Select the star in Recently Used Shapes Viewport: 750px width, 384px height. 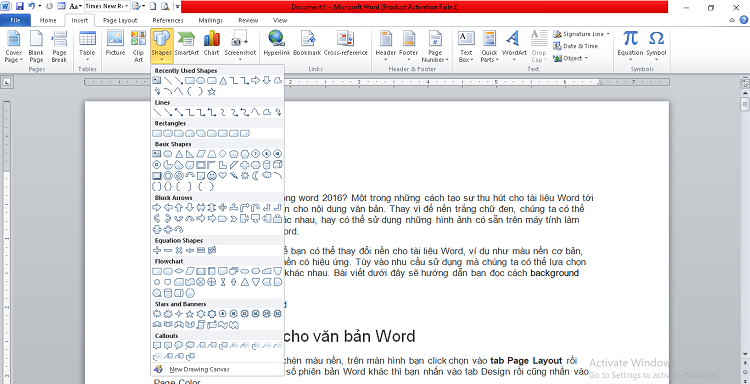point(211,91)
